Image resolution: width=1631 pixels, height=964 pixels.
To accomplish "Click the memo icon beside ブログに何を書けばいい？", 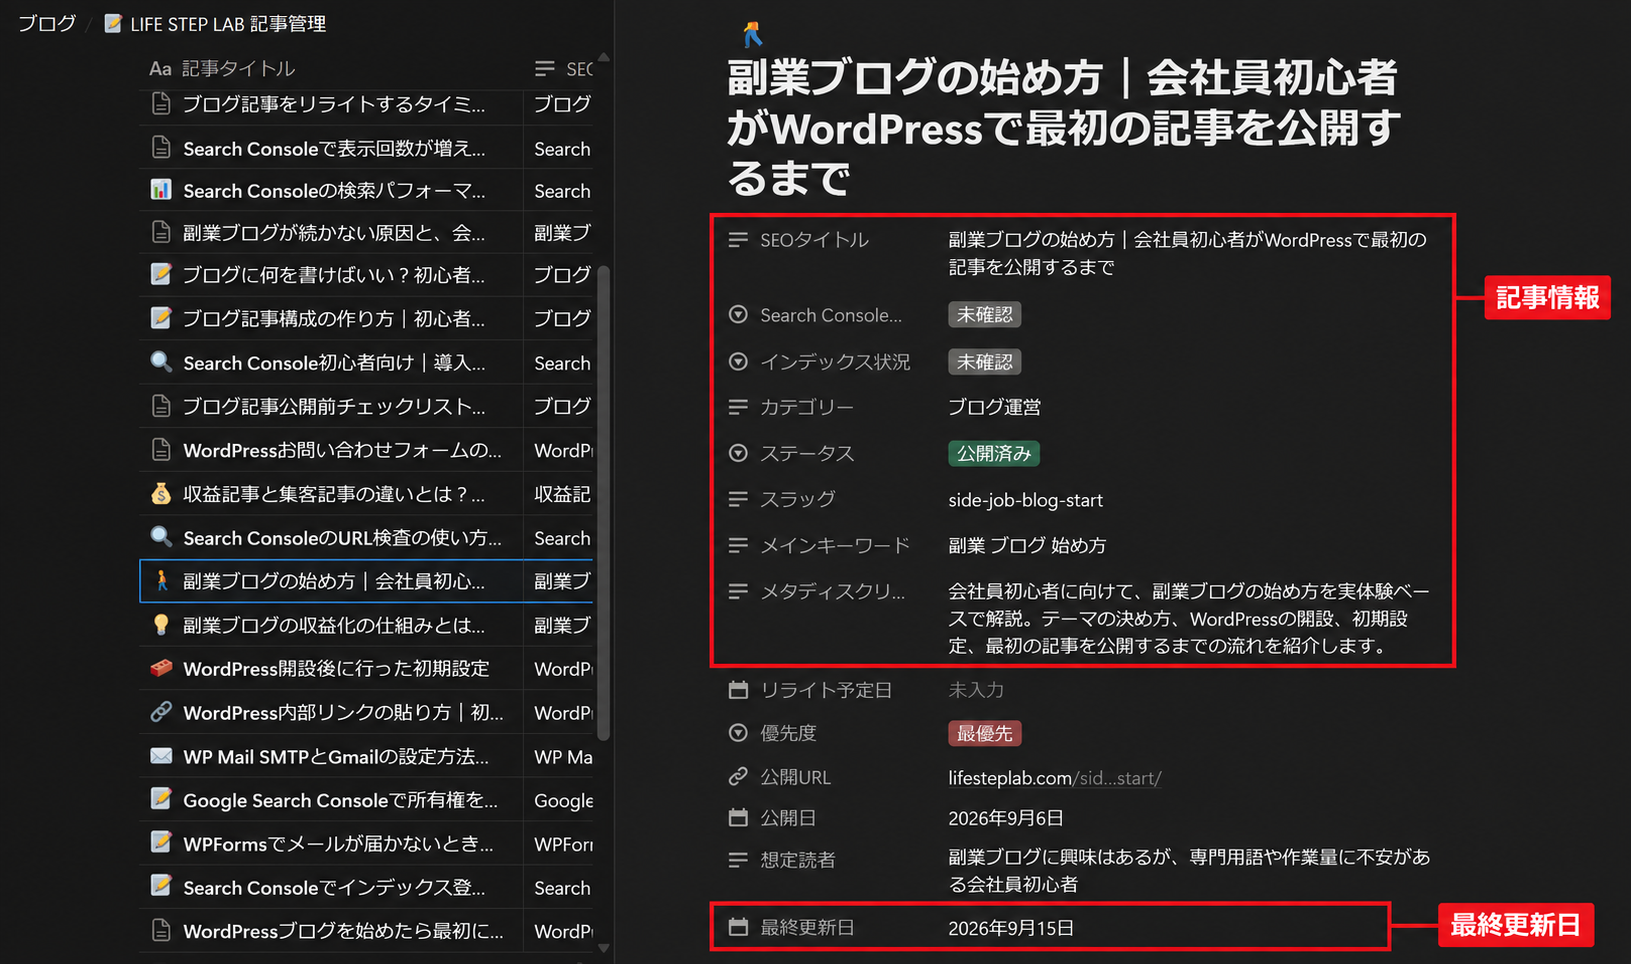I will tap(161, 274).
